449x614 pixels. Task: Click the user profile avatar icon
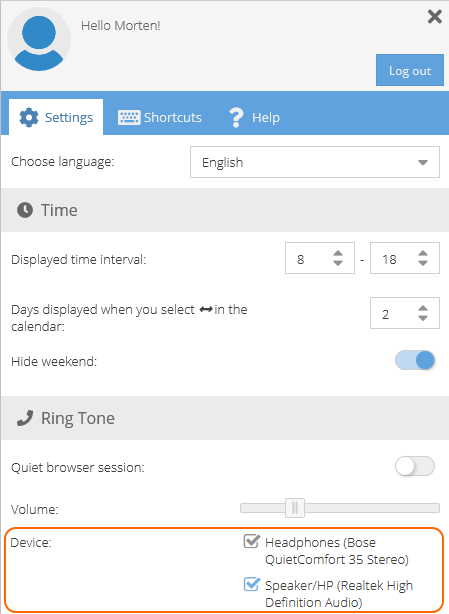pyautogui.click(x=39, y=40)
